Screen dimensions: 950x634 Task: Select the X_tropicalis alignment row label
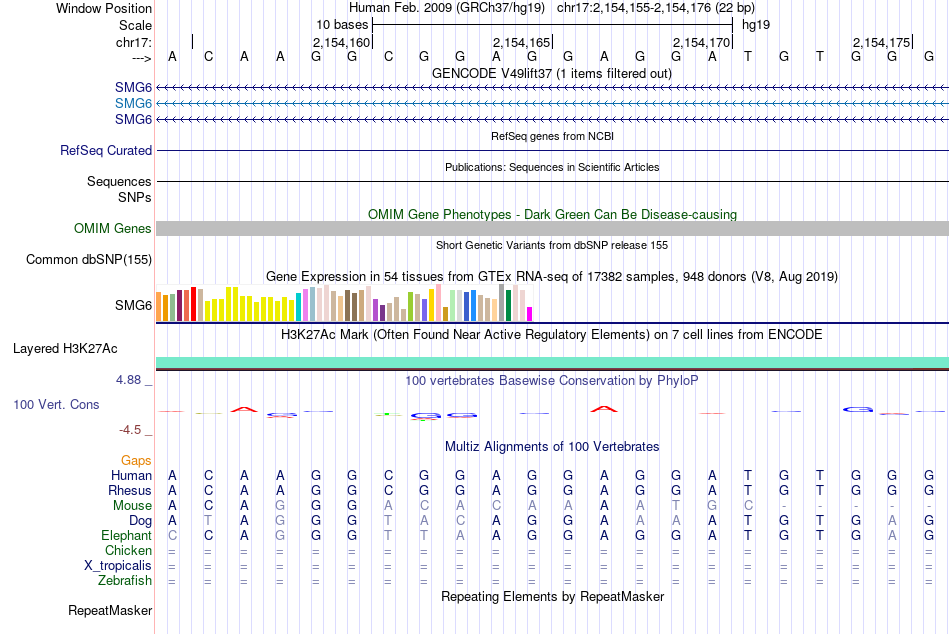(118, 566)
